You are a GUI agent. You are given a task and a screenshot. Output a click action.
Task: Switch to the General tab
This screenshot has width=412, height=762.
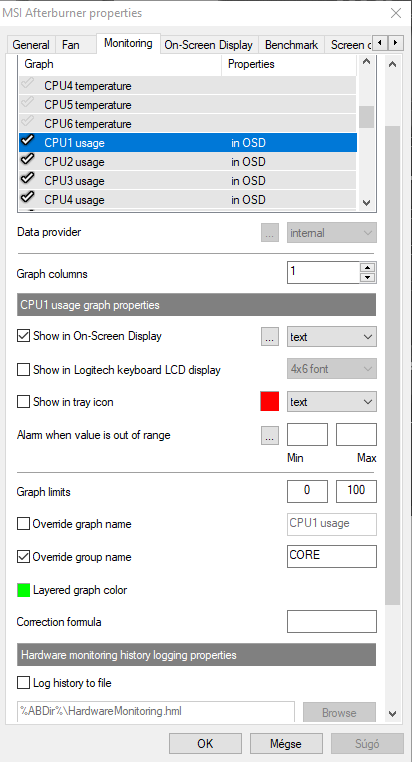point(31,45)
